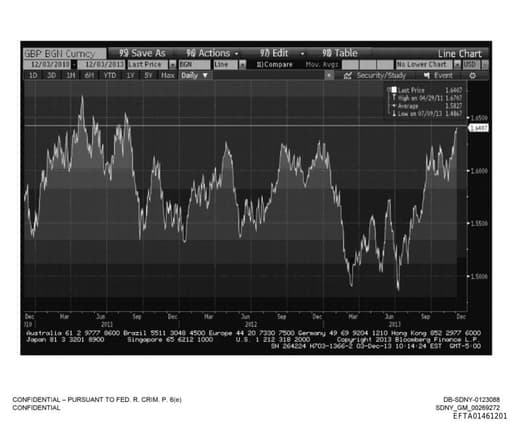Click the 1.6500 y-axis label
Image resolution: width=512 pixels, height=424 pixels.
[x=479, y=118]
